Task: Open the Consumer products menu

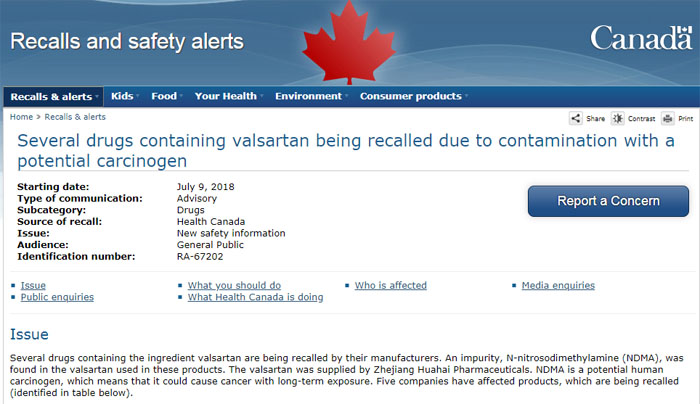Action: click(414, 97)
